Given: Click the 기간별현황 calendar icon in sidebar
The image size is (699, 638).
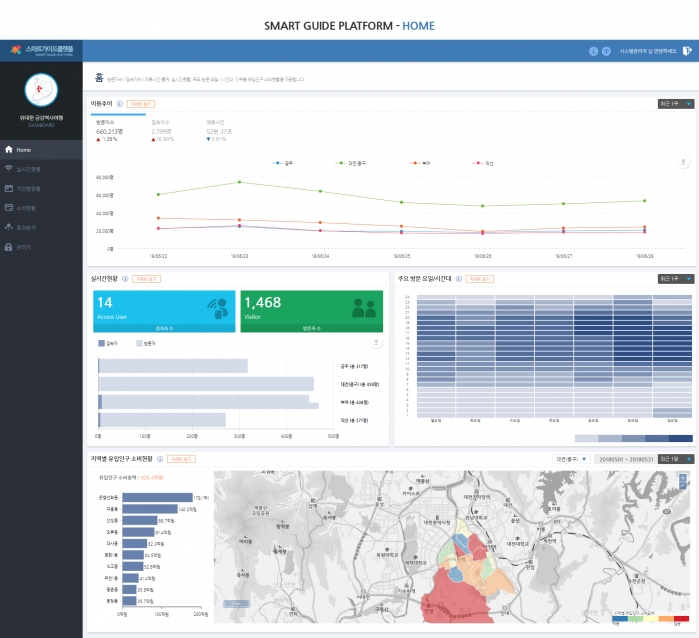Looking at the screenshot, I should [x=9, y=188].
